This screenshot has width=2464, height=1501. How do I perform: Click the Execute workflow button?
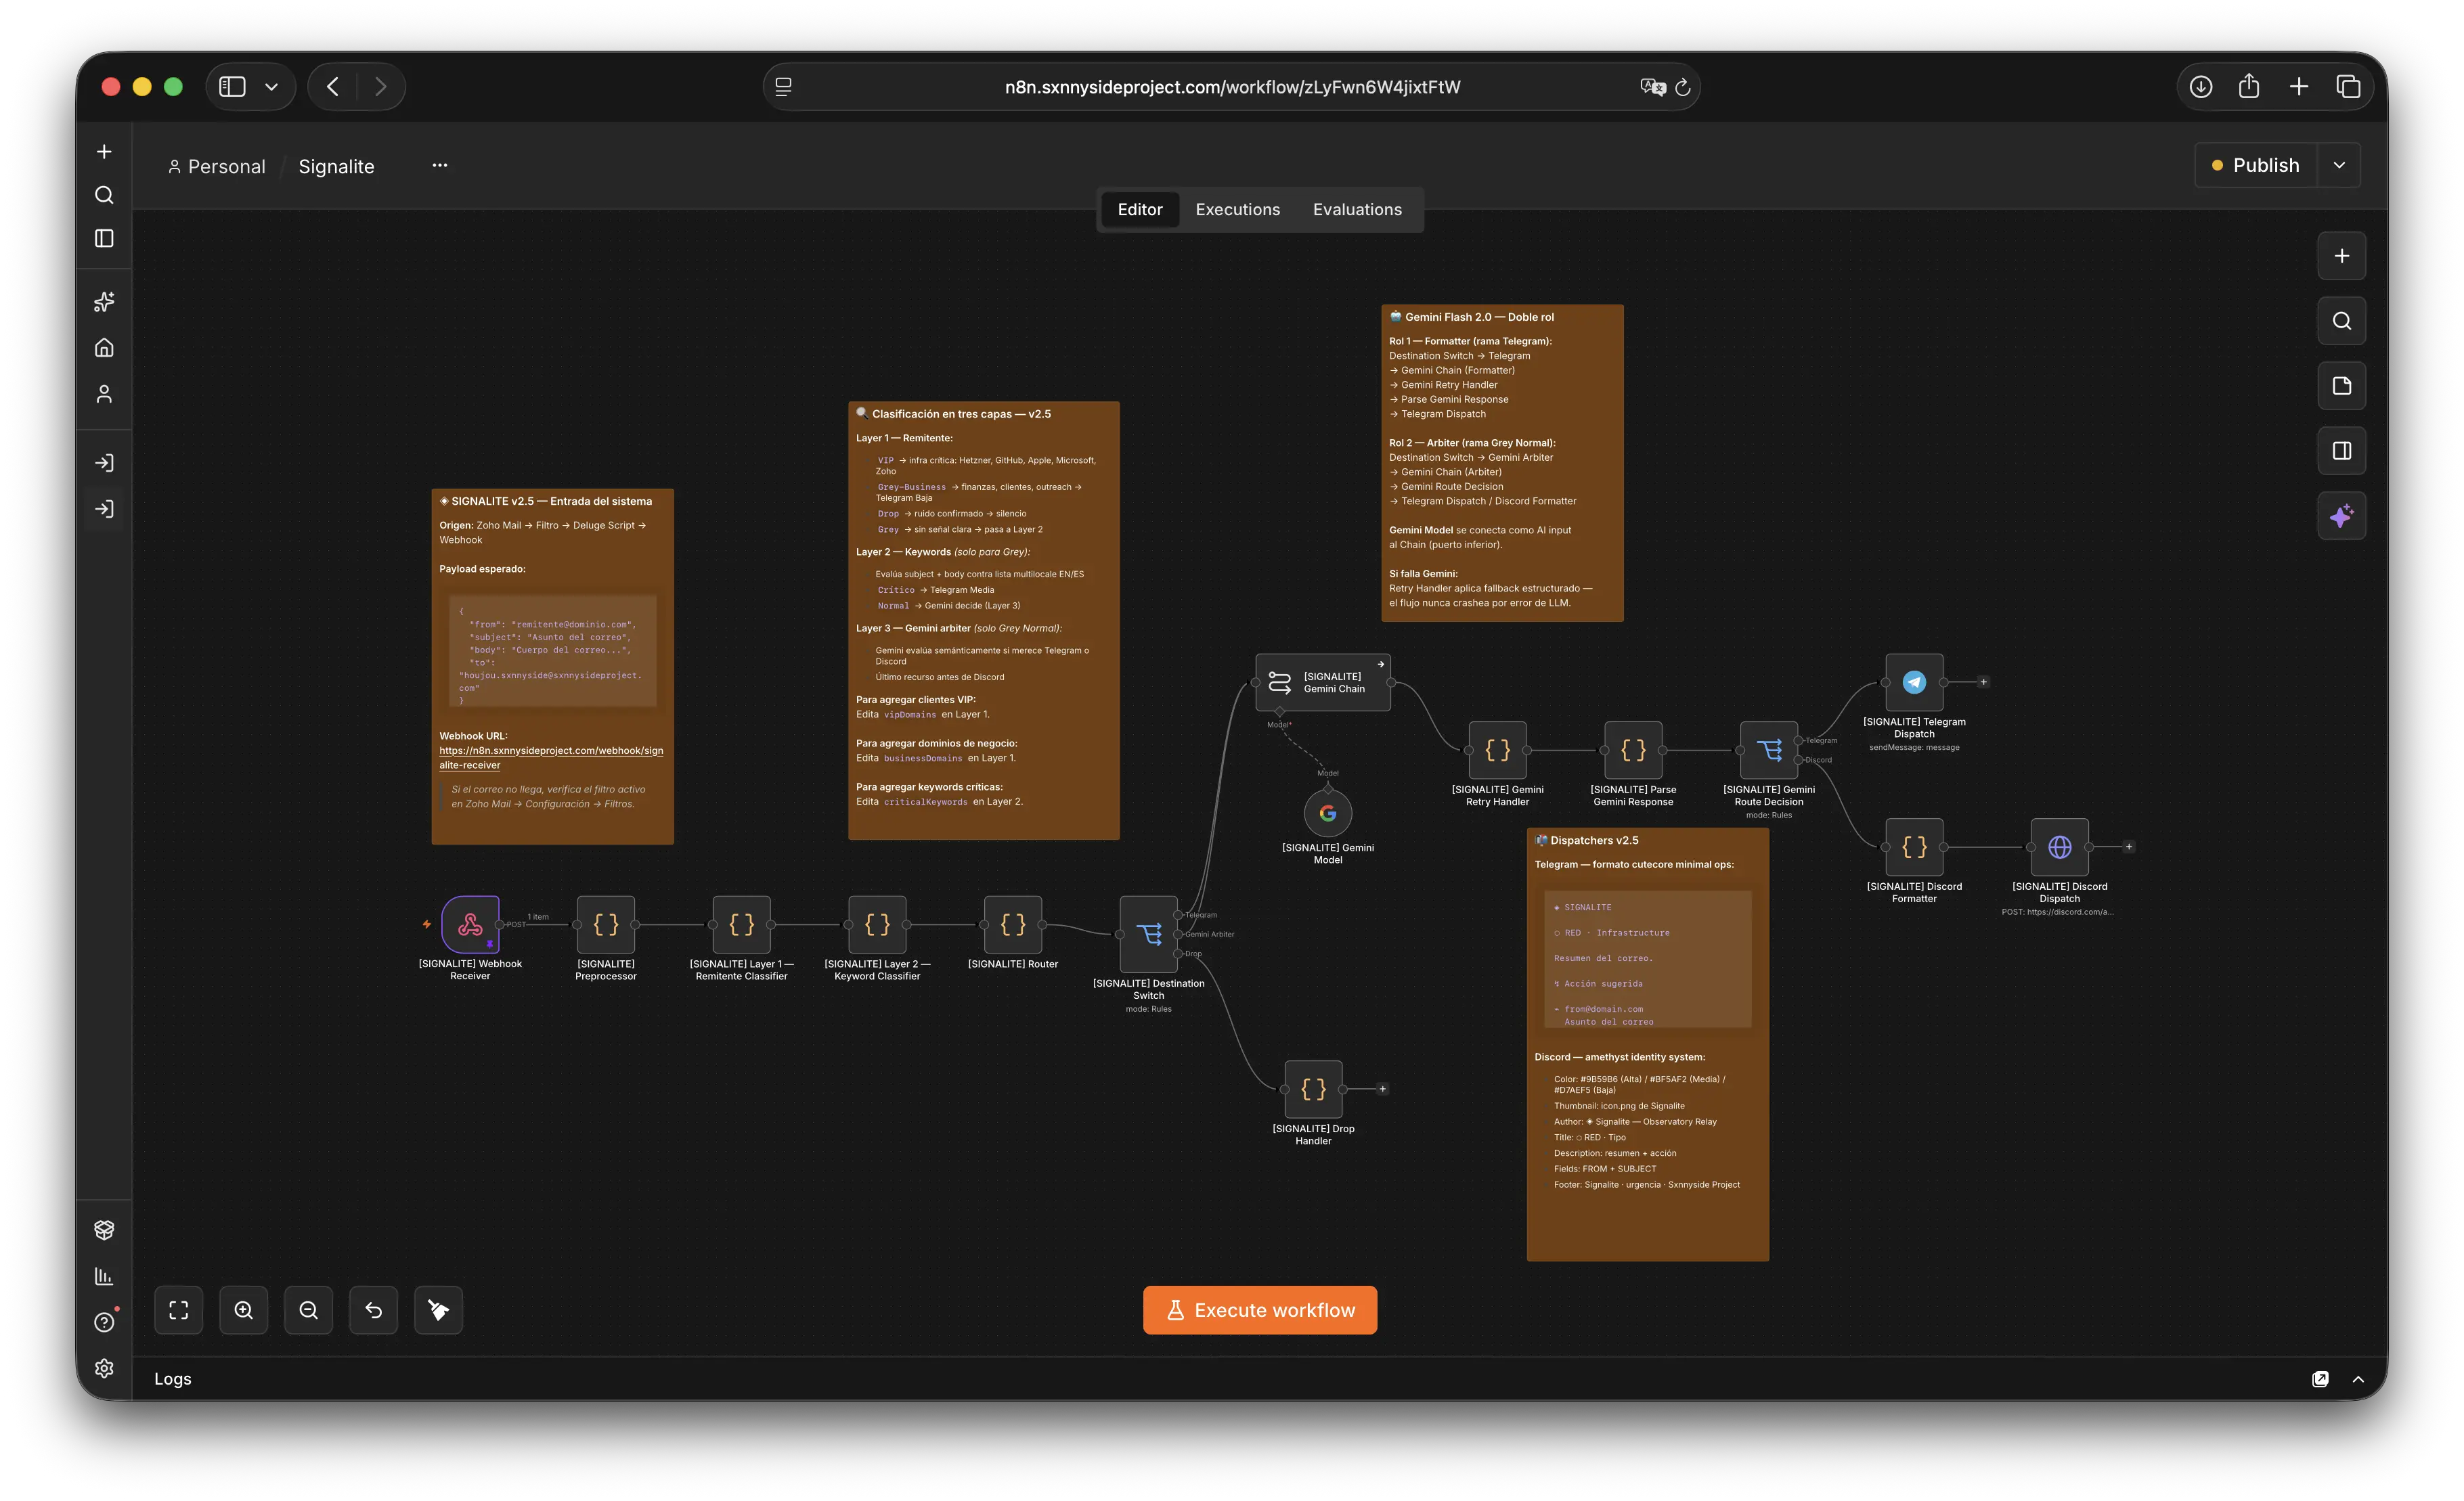tap(1260, 1310)
